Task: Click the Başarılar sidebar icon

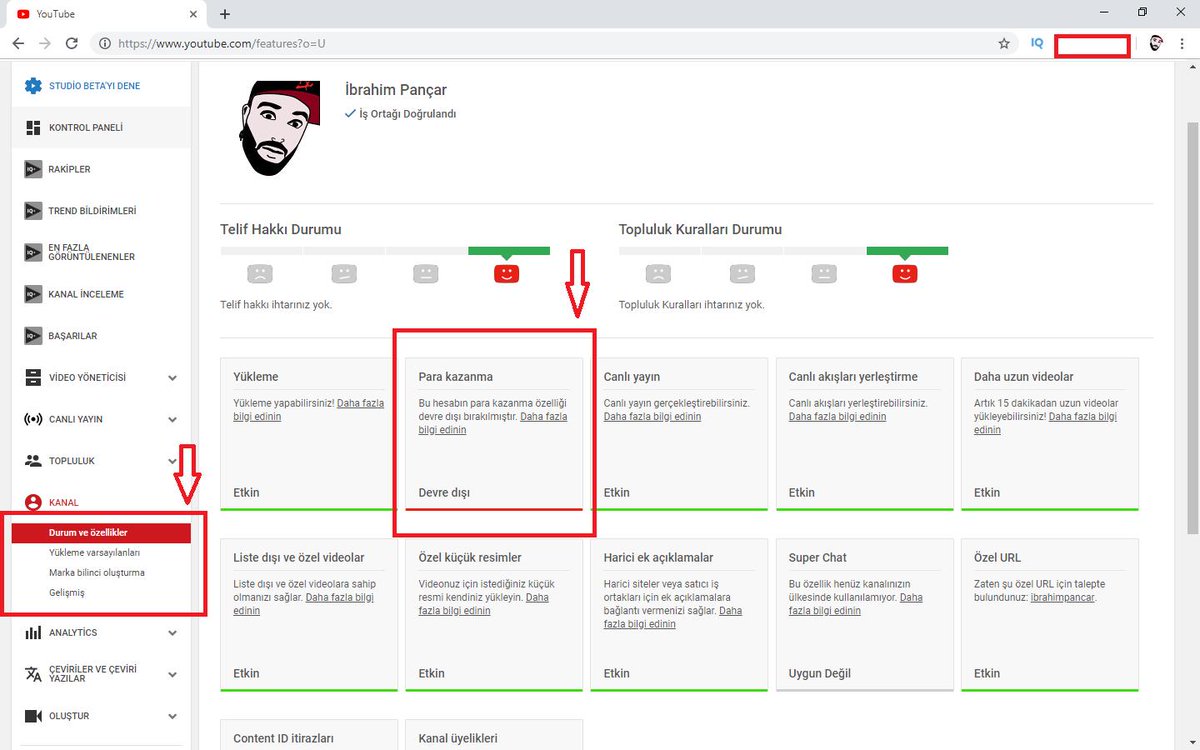Action: (33, 336)
